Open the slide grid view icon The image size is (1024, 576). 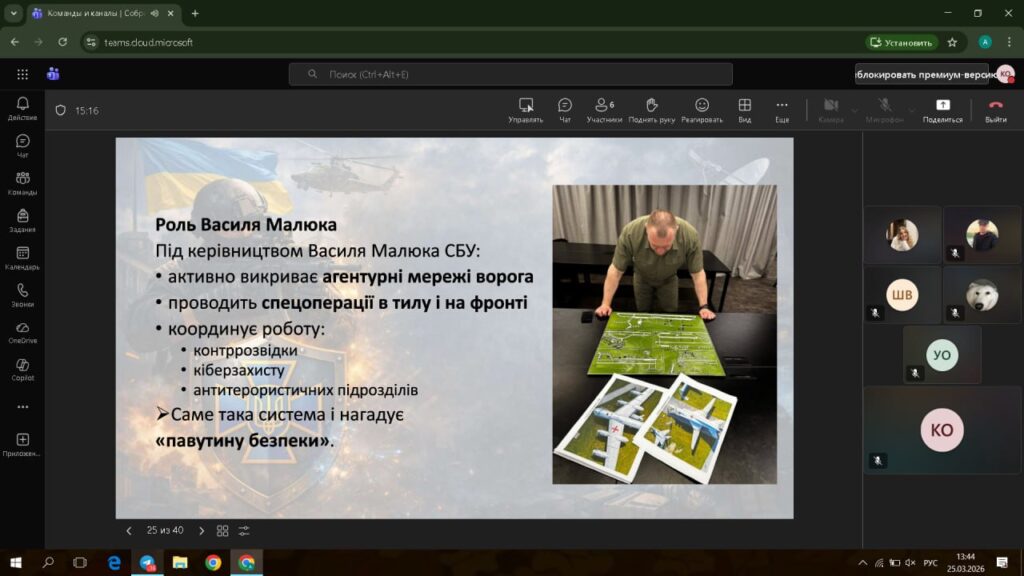tap(222, 531)
